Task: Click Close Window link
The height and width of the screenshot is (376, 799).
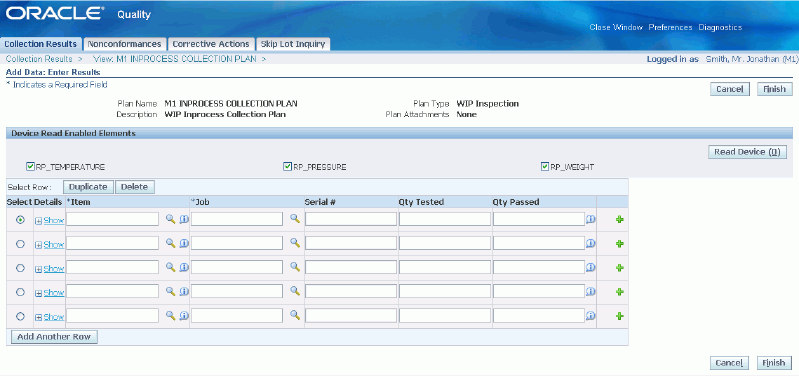Action: [x=616, y=28]
